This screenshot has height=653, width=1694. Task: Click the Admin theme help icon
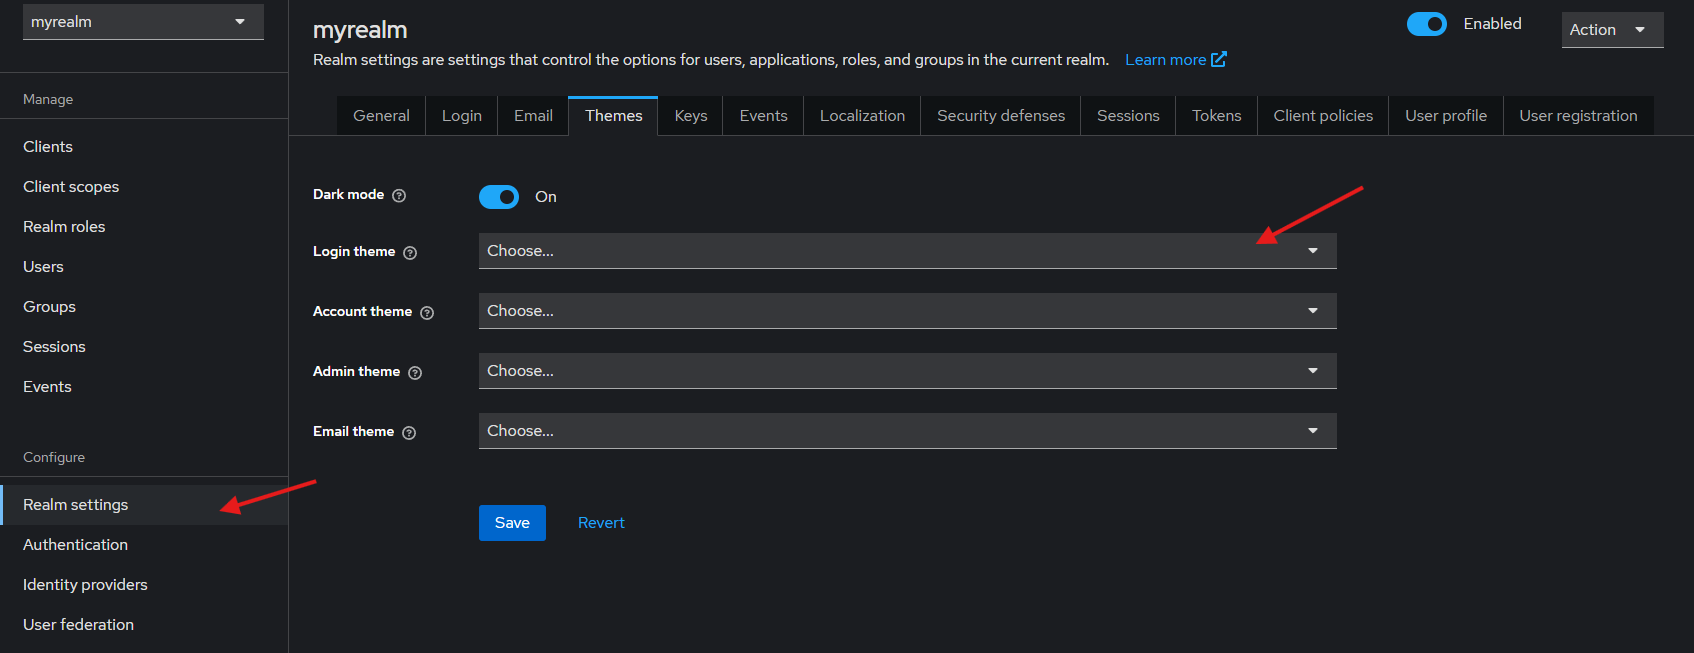click(415, 373)
